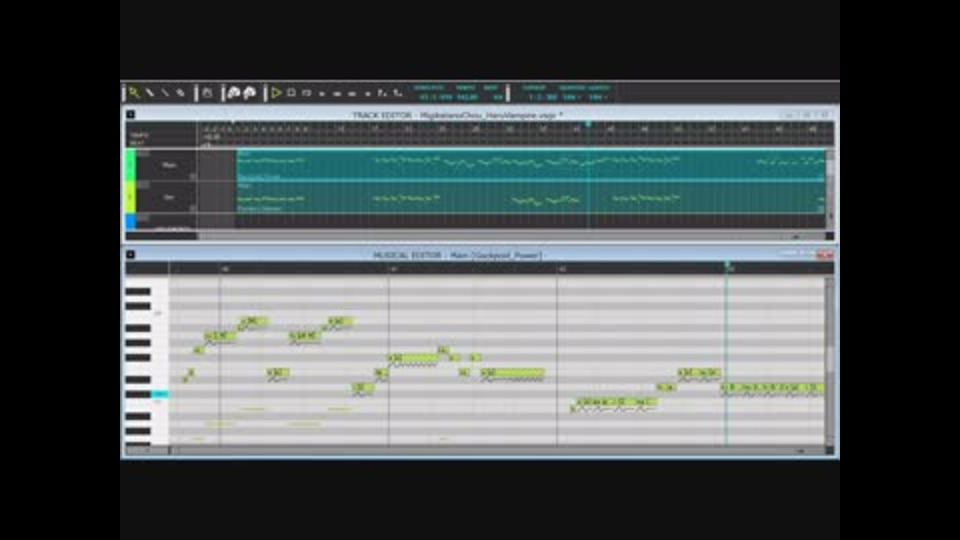This screenshot has width=960, height=540.
Task: Click the Main track green color strip
Action: (x=130, y=165)
